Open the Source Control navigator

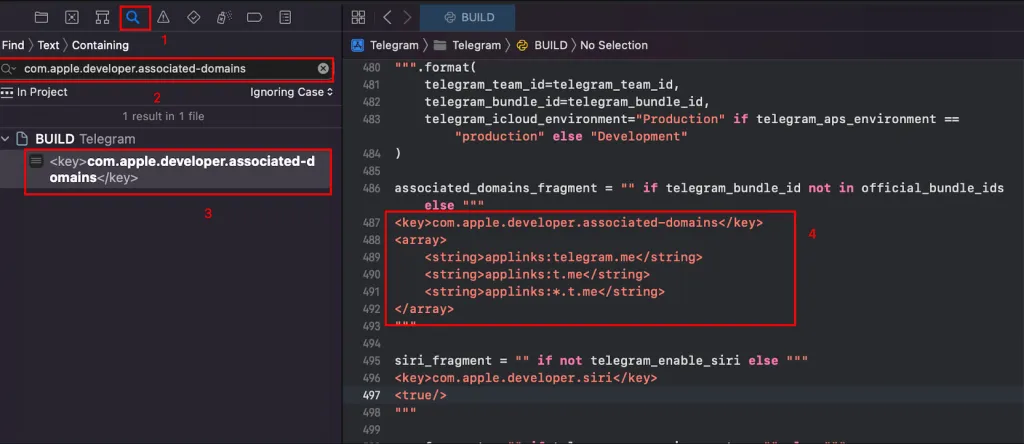click(x=72, y=17)
